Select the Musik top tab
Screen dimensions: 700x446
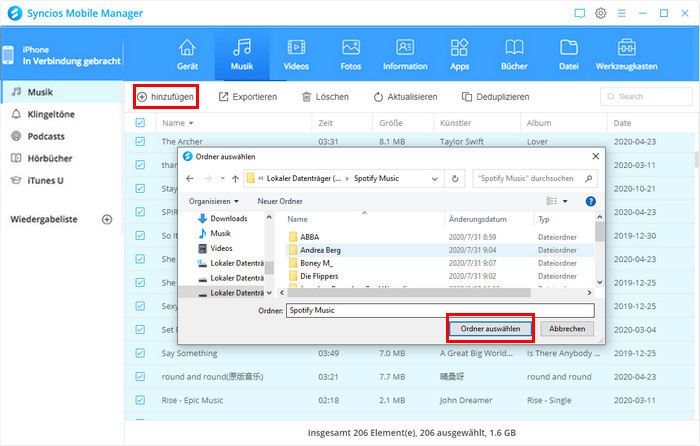click(242, 55)
